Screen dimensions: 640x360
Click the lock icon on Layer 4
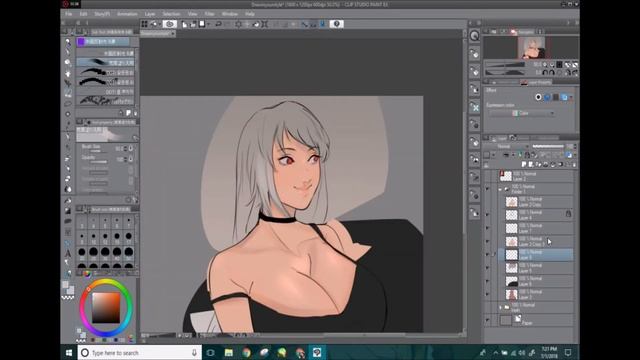coord(568,213)
